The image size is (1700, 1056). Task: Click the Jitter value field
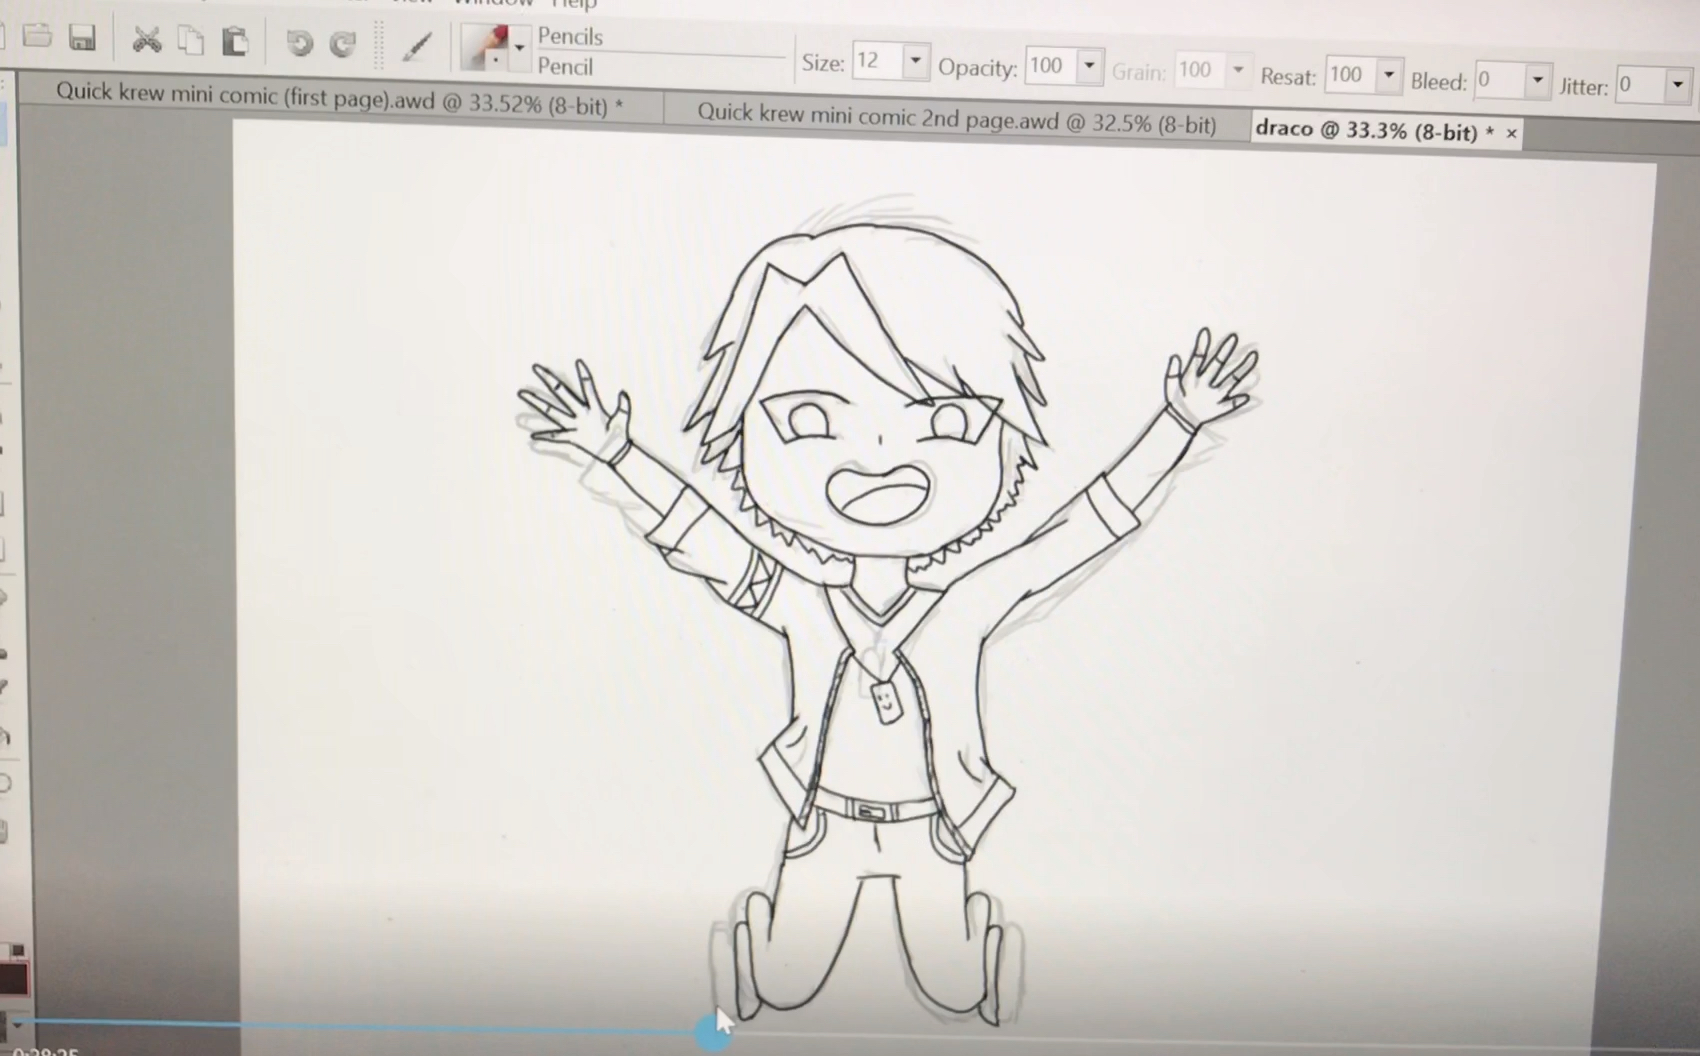coord(1641,85)
